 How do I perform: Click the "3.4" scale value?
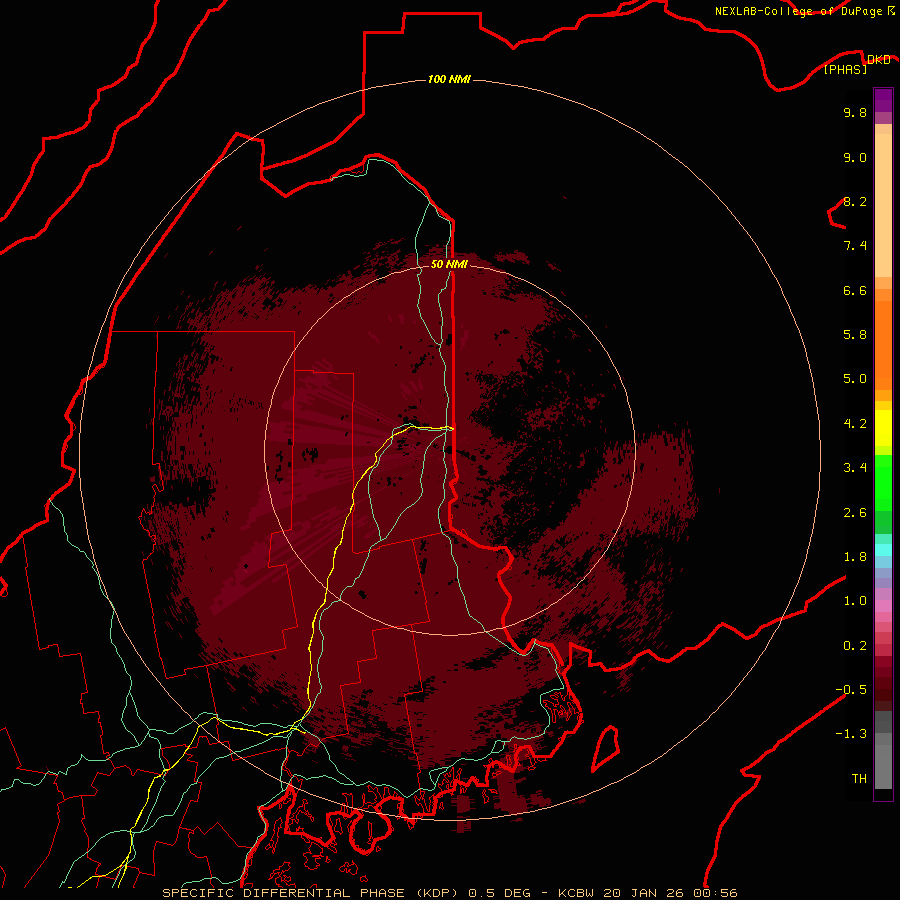click(855, 468)
